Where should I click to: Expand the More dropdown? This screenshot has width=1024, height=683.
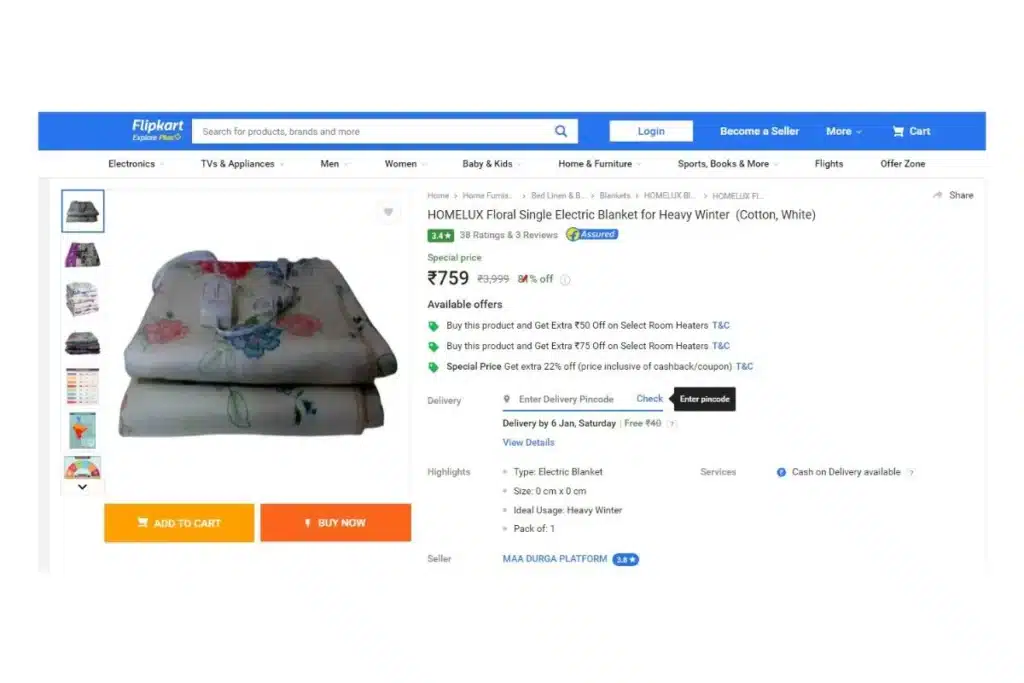click(x=843, y=131)
